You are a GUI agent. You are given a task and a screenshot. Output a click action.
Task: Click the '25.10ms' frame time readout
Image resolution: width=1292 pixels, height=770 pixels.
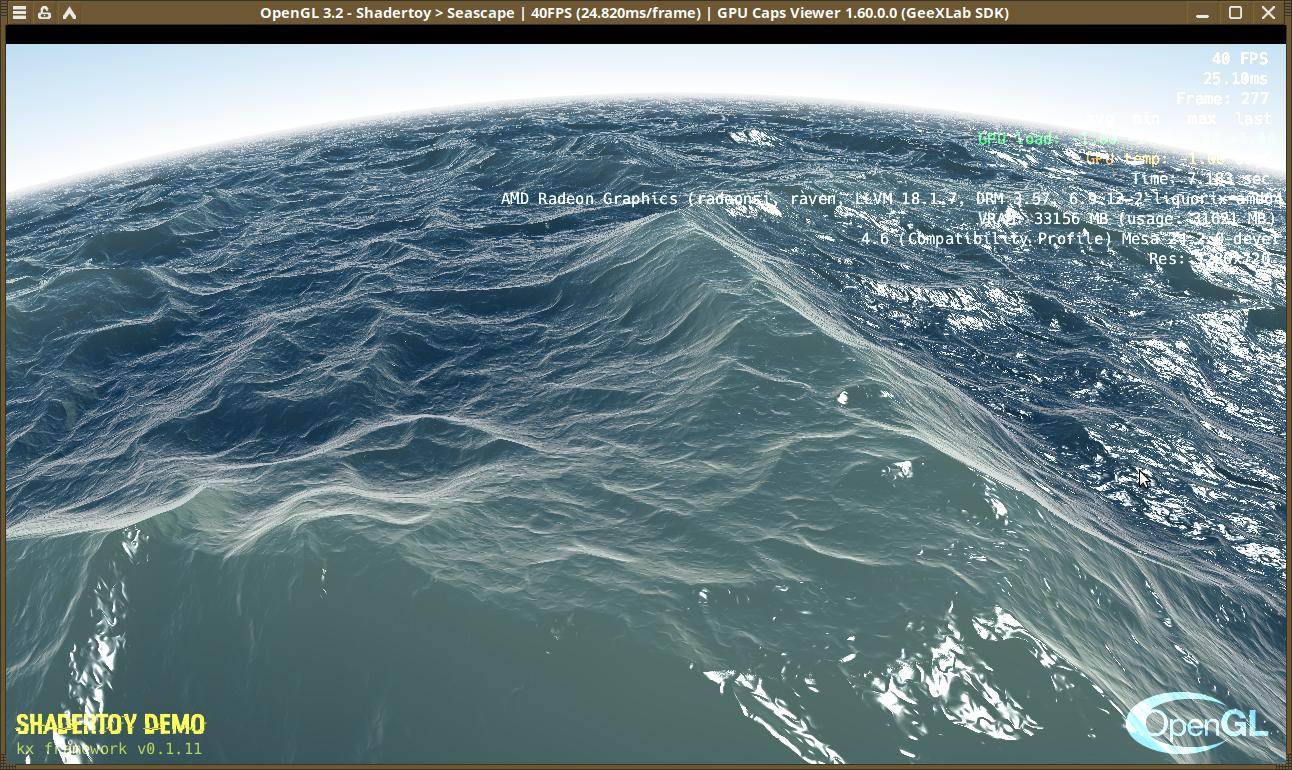tap(1236, 79)
